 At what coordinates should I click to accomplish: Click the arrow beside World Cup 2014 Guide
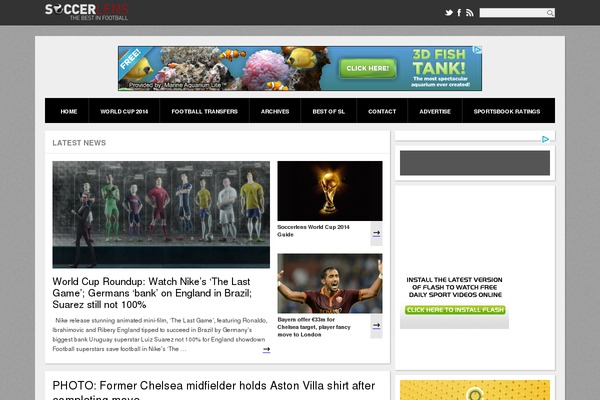(377, 233)
